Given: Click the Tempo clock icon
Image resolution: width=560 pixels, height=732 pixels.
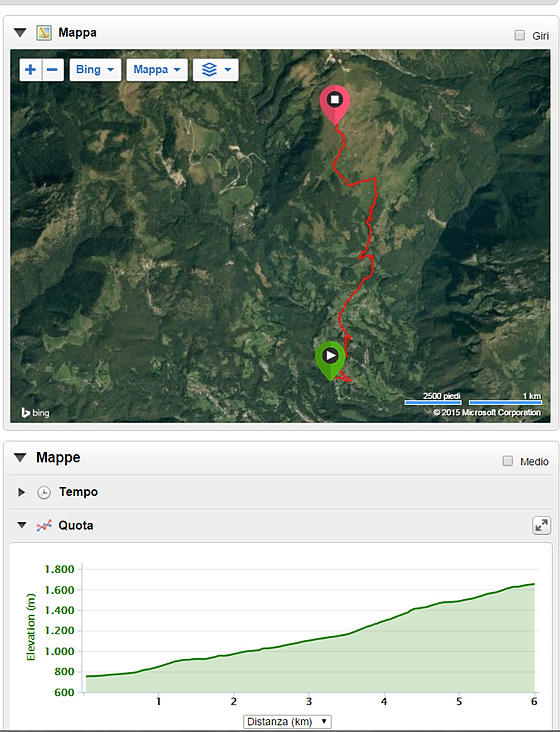Looking at the screenshot, I should [44, 493].
